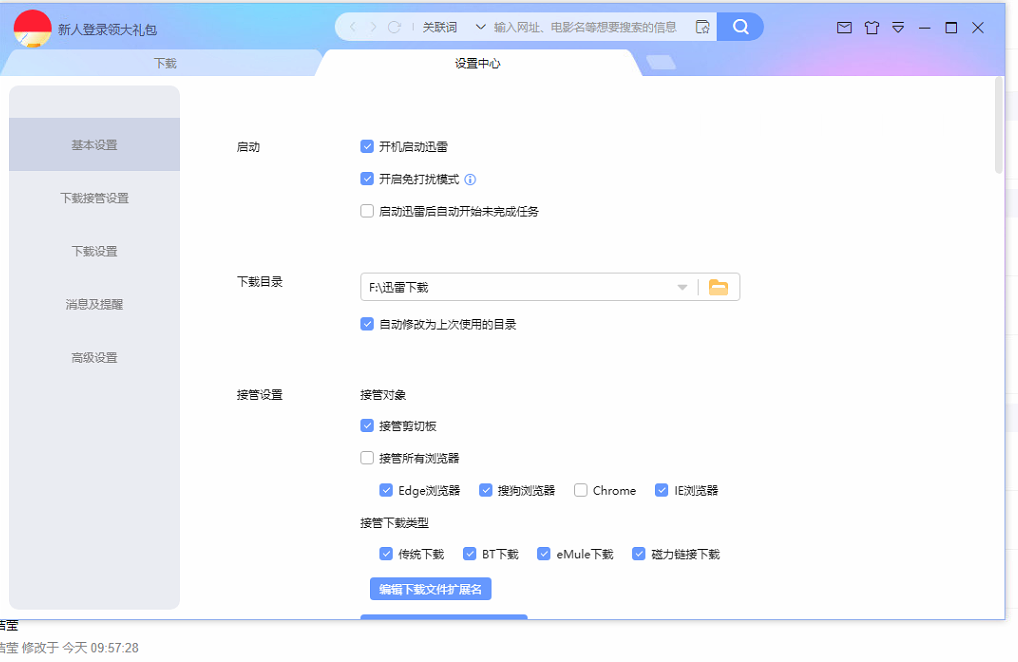Image resolution: width=1018 pixels, height=662 pixels.
Task: Click the back arrow in address bar
Action: coord(353,27)
